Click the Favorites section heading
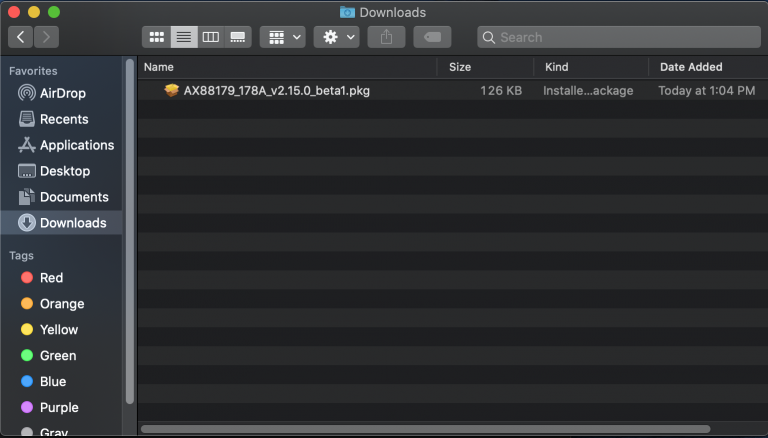 (x=33, y=71)
